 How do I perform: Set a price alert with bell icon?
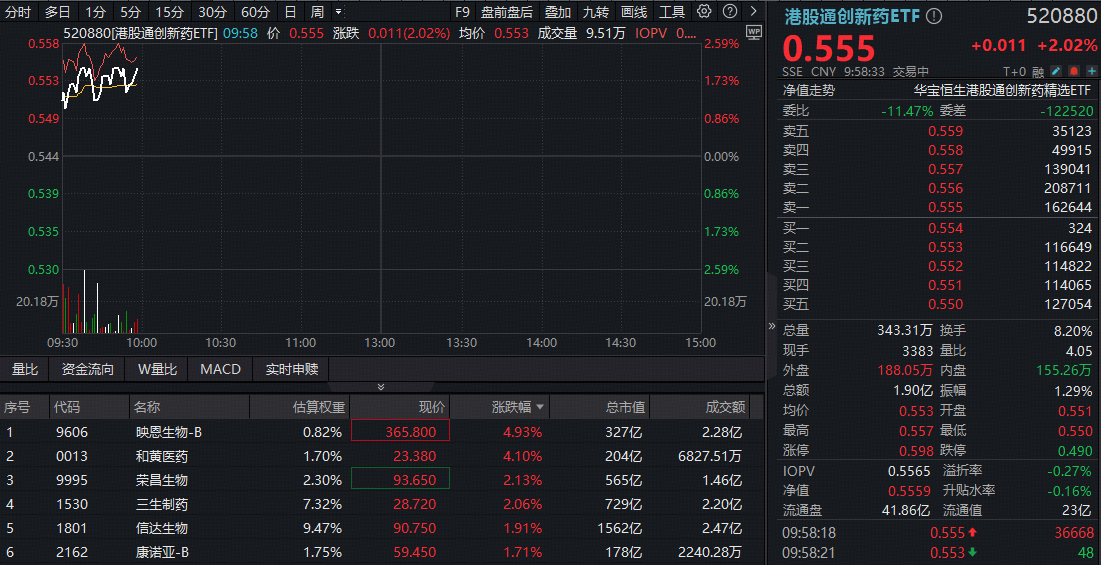(x=1074, y=72)
